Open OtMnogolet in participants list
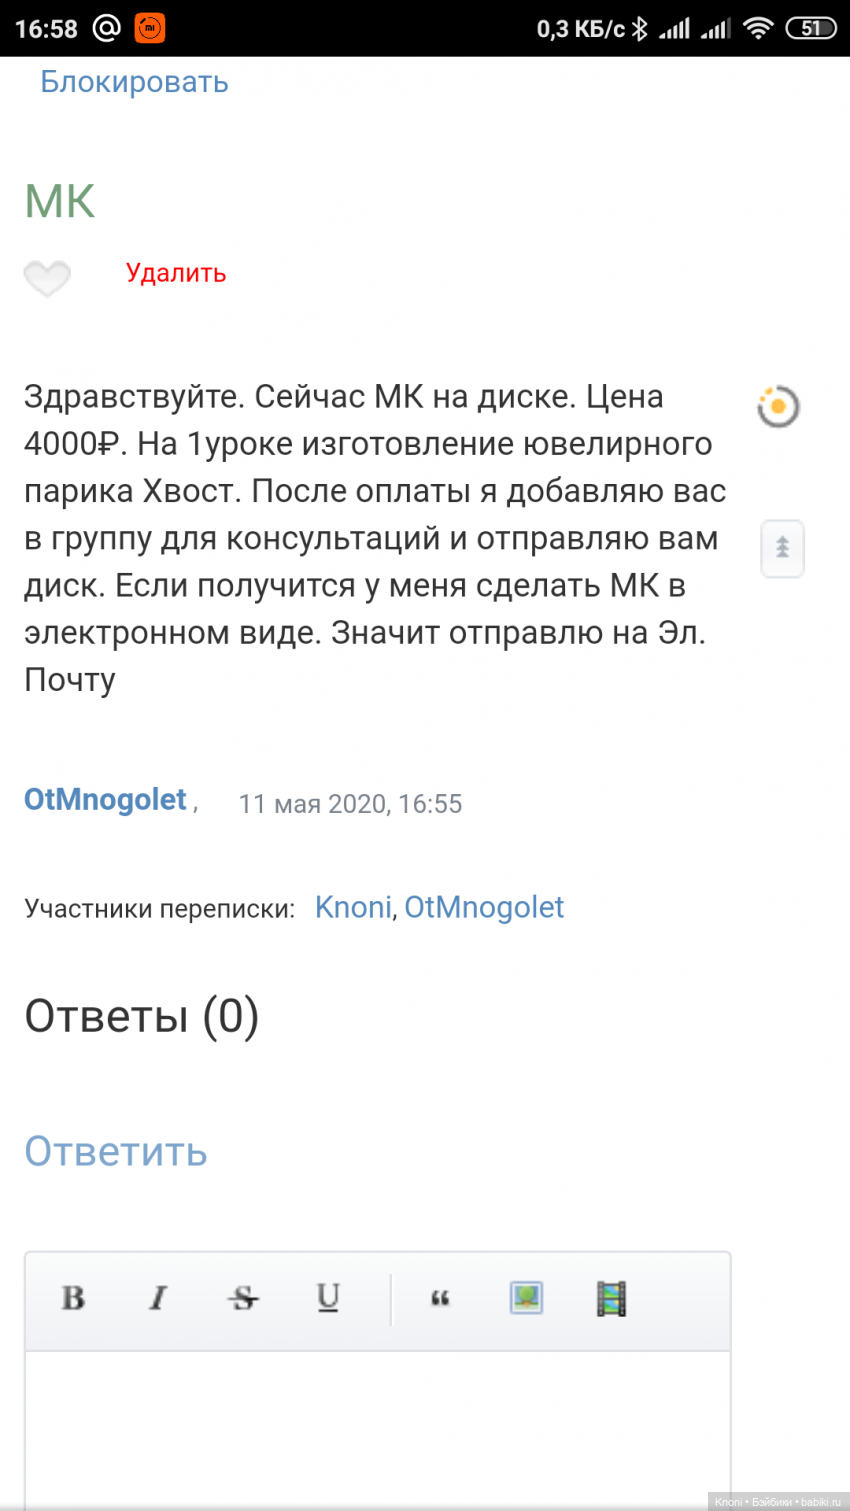850x1511 pixels. click(484, 907)
